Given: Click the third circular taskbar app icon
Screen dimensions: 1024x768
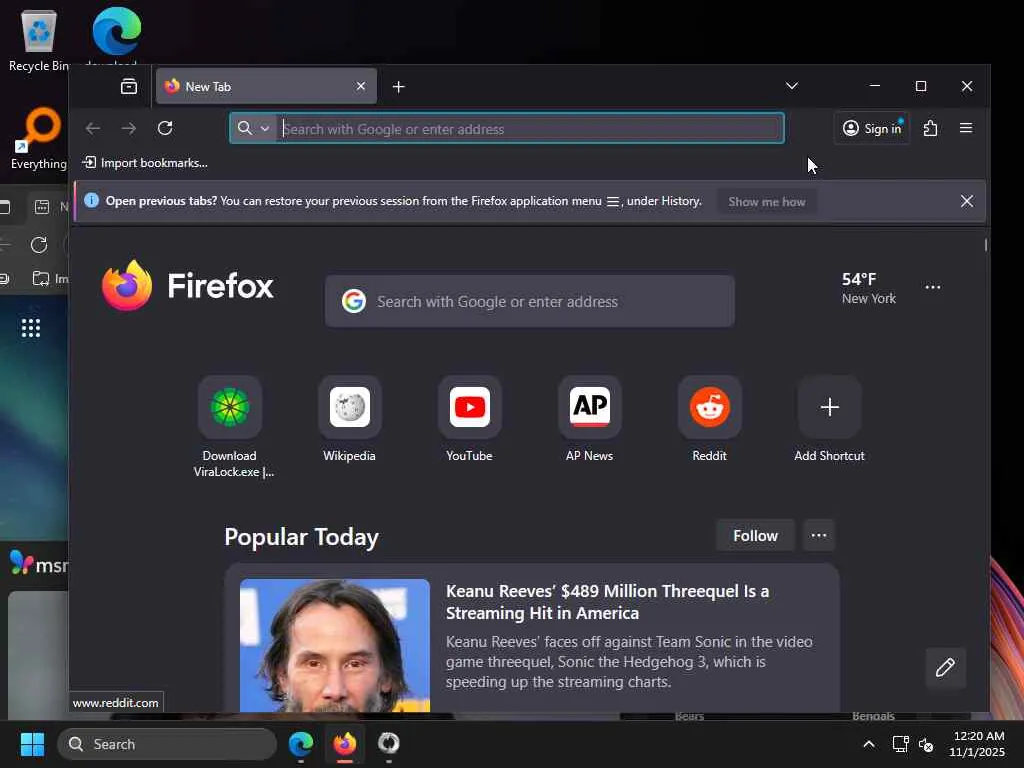Looking at the screenshot, I should (389, 744).
